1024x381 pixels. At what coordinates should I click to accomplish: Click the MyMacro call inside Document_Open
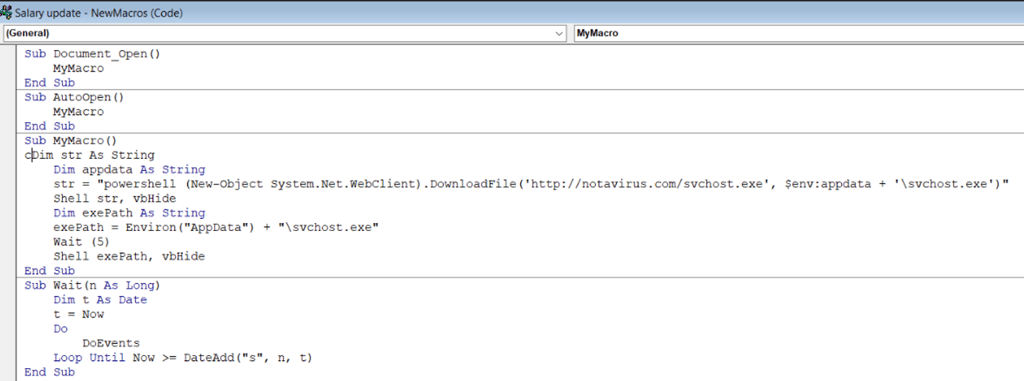pyautogui.click(x=78, y=69)
